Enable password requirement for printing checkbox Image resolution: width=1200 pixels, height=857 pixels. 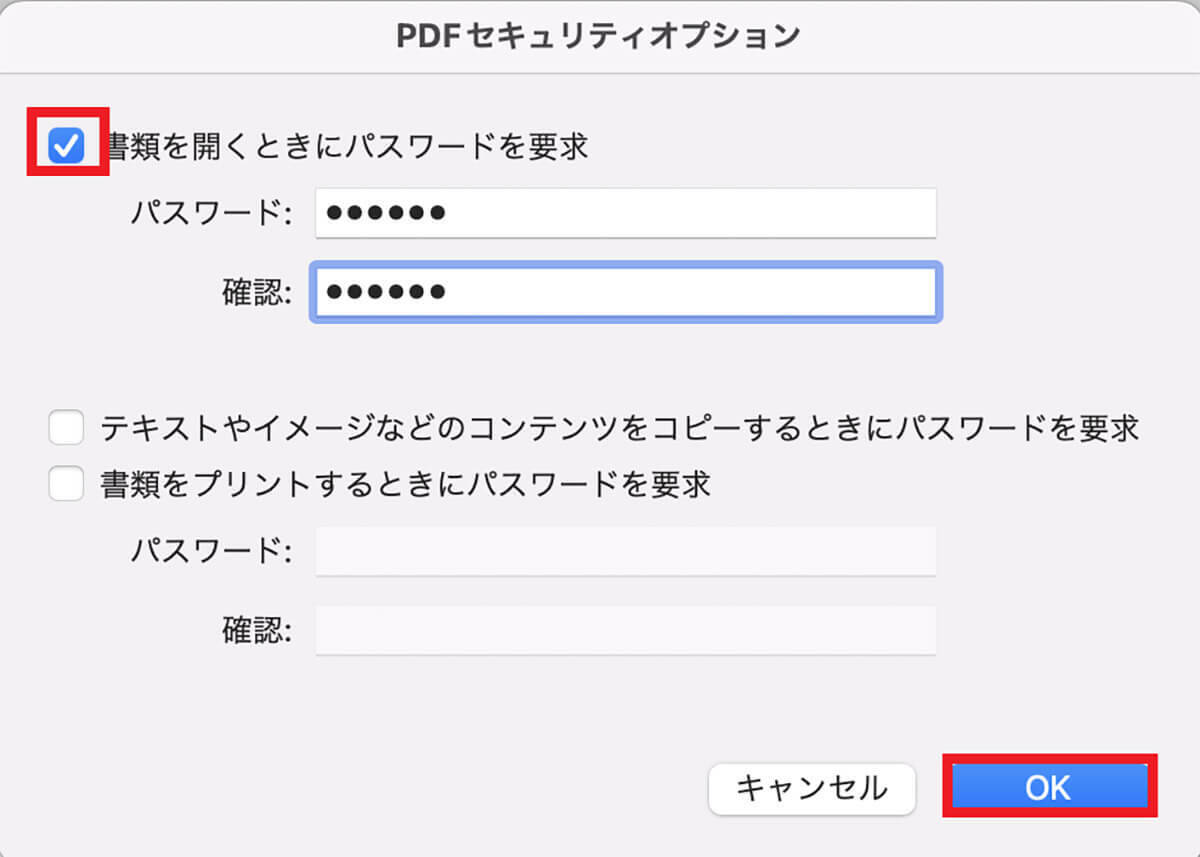[66, 485]
